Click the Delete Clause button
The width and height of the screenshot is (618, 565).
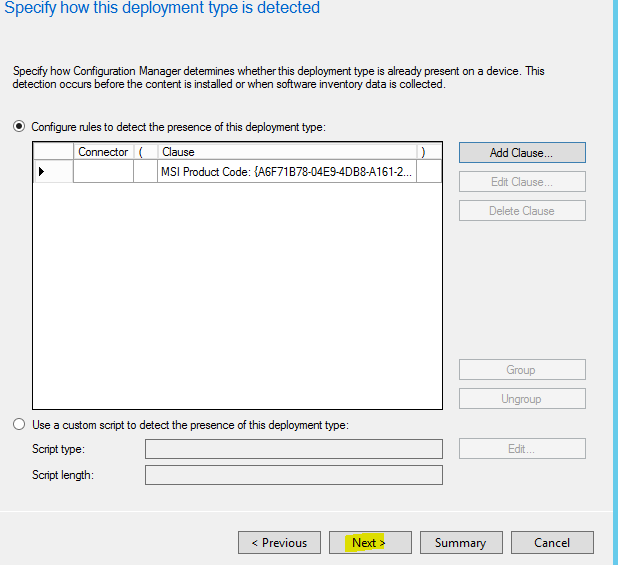point(522,211)
